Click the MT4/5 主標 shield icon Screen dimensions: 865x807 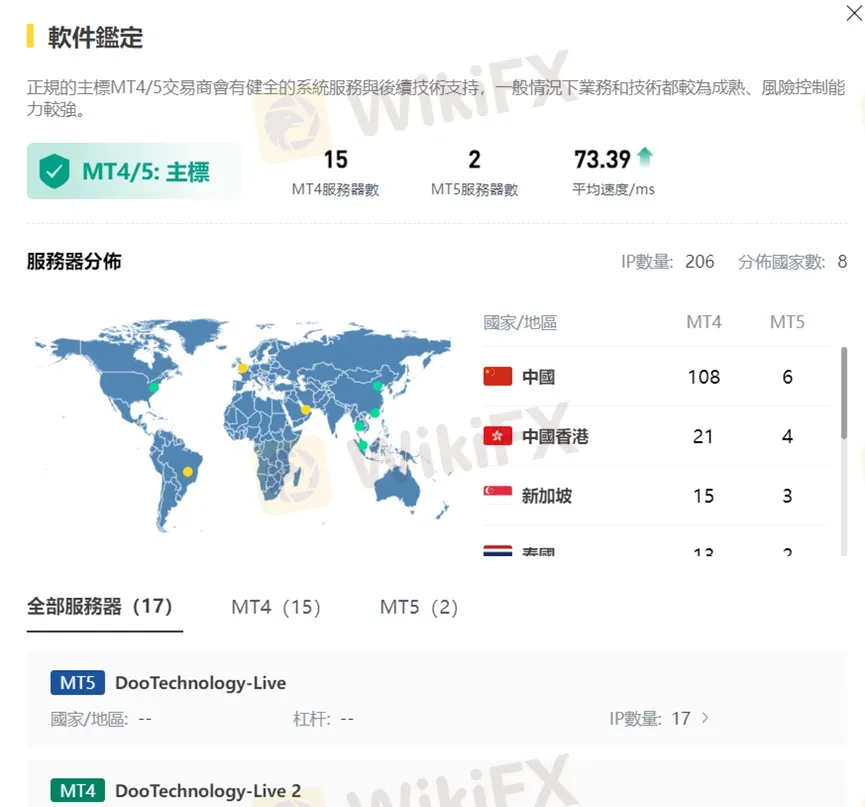click(55, 171)
